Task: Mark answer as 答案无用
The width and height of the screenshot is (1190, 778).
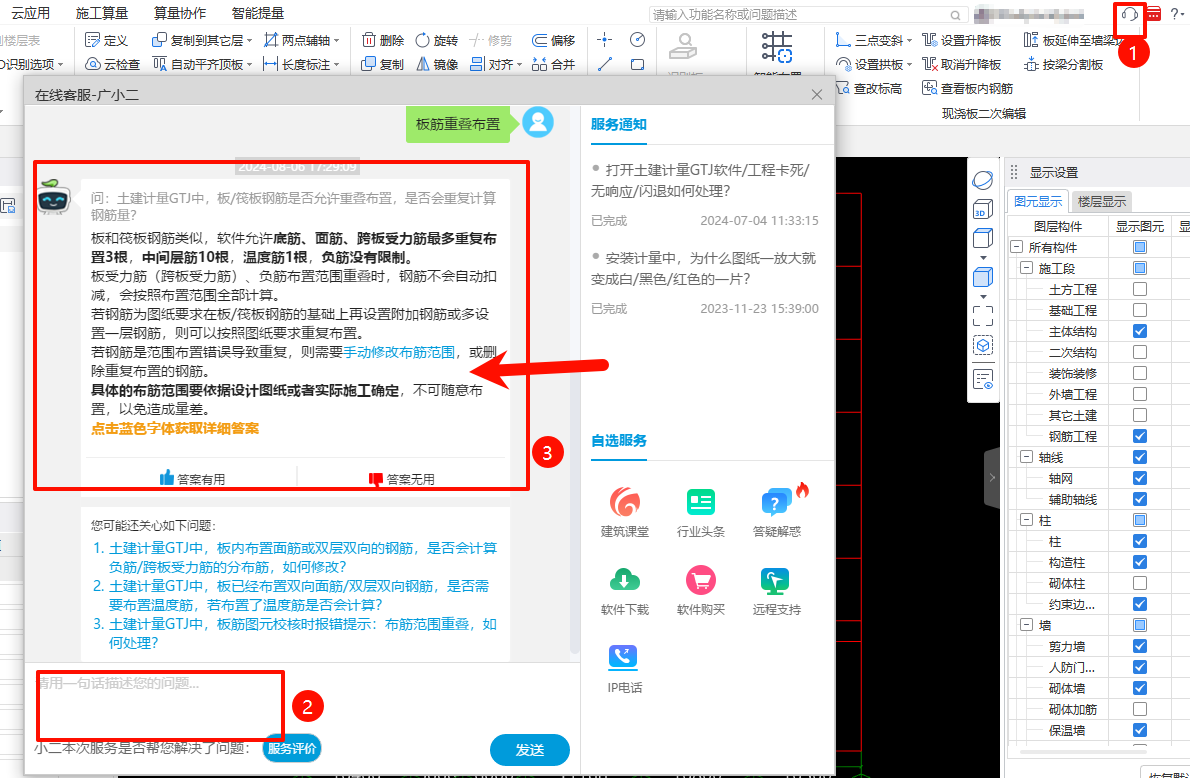Action: coord(401,479)
